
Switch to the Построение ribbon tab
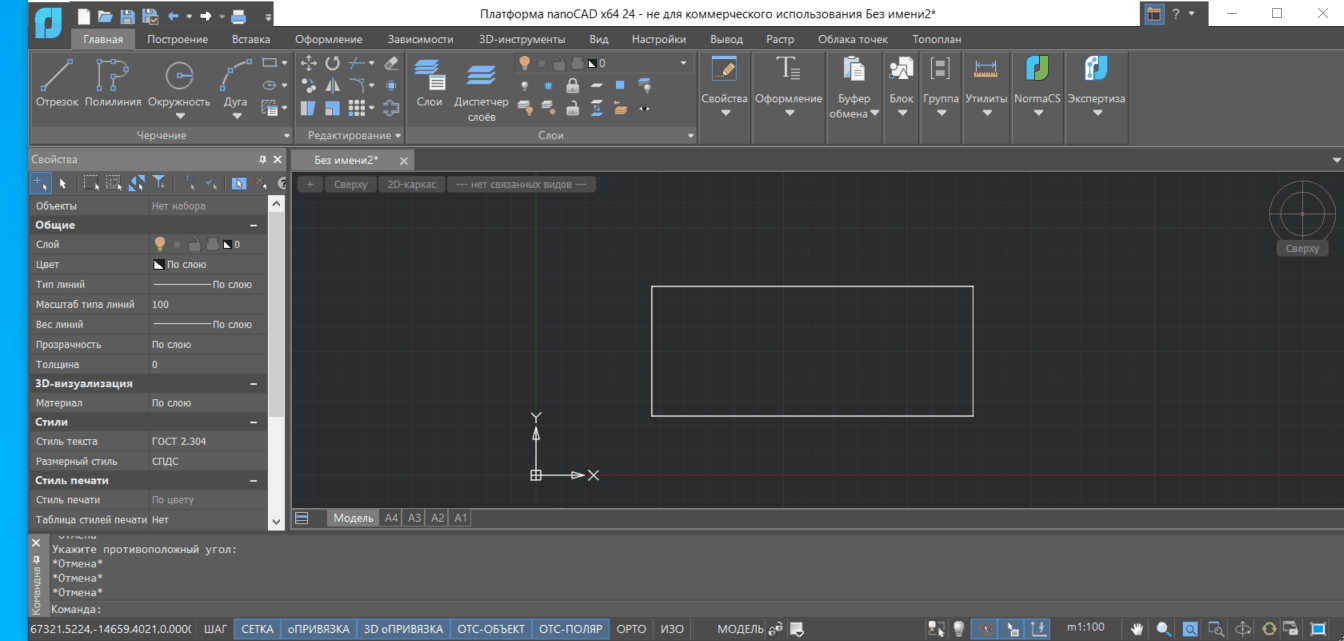point(177,39)
